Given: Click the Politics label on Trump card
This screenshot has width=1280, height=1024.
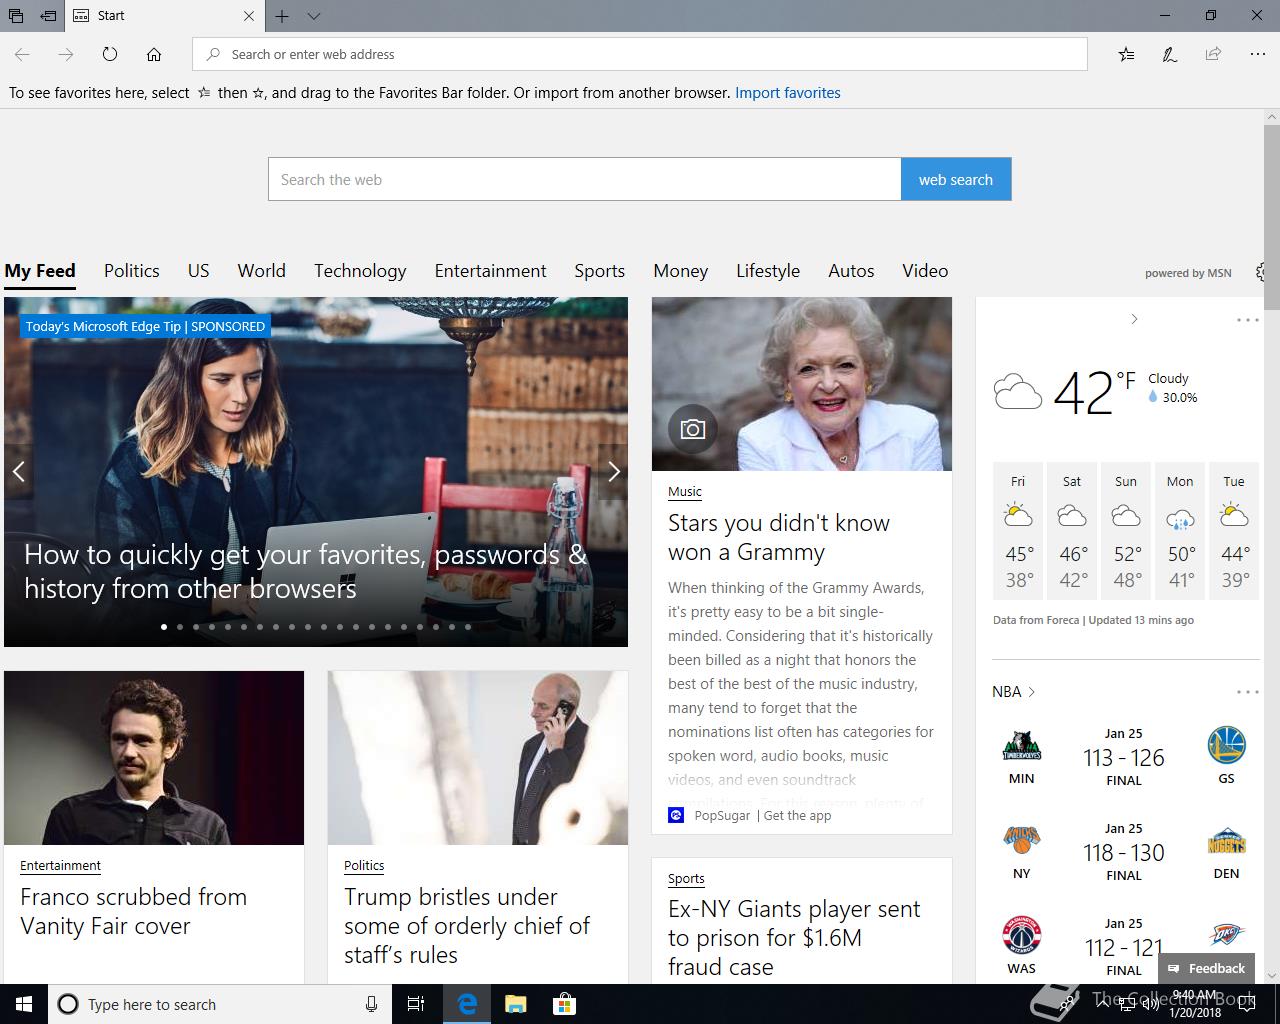Looking at the screenshot, I should point(364,865).
